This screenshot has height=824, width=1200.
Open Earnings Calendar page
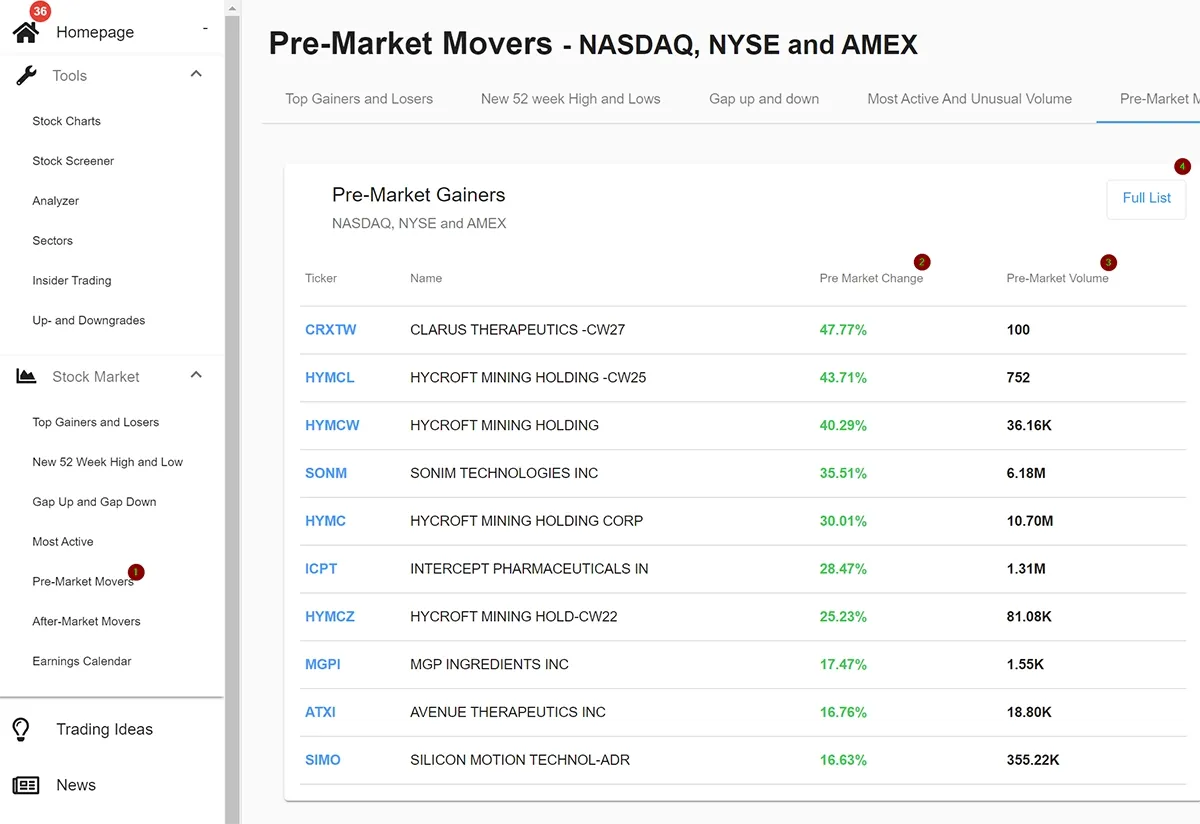(x=81, y=662)
